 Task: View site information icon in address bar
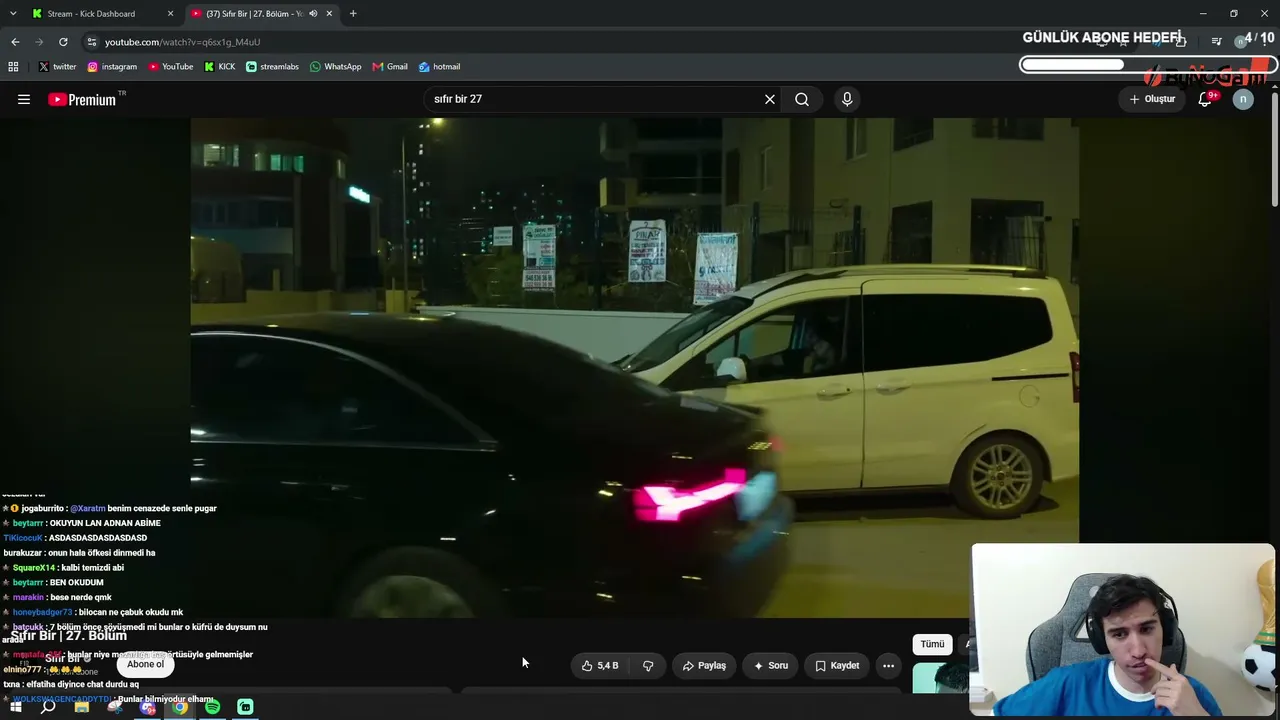[92, 42]
